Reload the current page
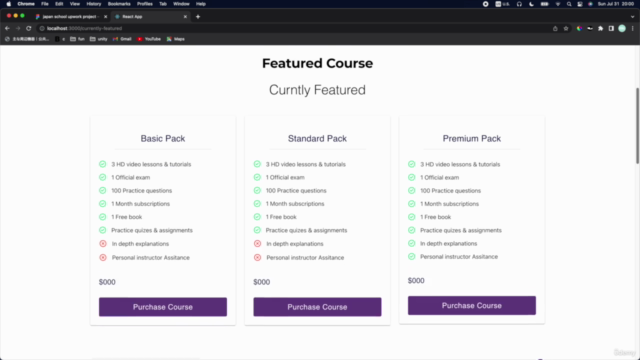This screenshot has height=360, width=640. coord(29,29)
